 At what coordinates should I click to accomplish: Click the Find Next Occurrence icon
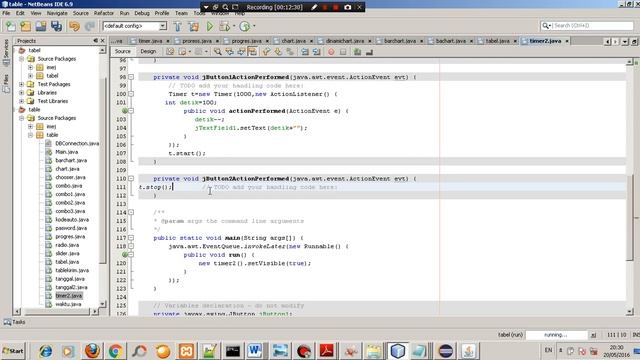coord(241,52)
